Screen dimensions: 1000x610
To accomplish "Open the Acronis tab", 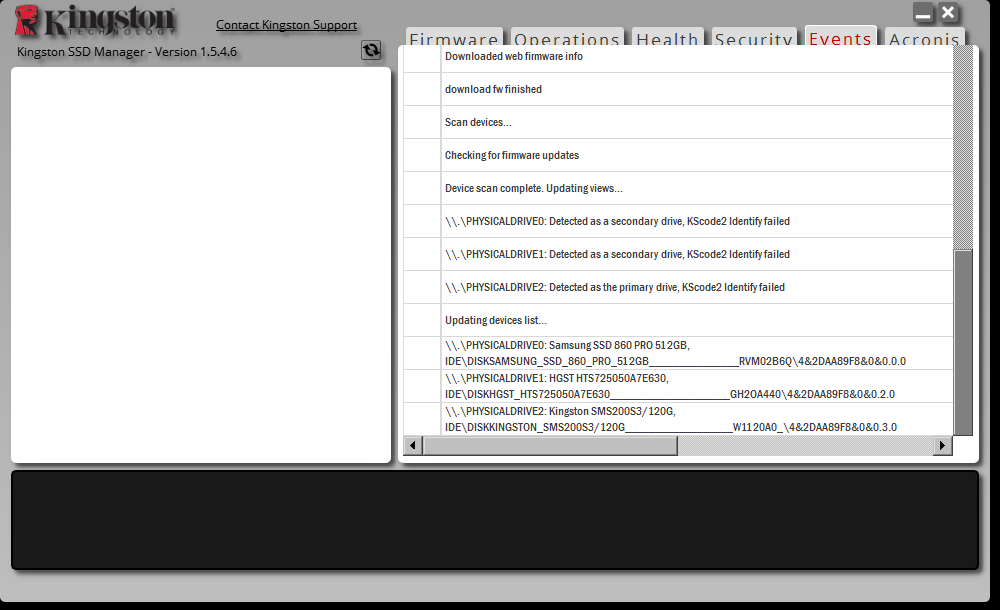I will 924,37.
